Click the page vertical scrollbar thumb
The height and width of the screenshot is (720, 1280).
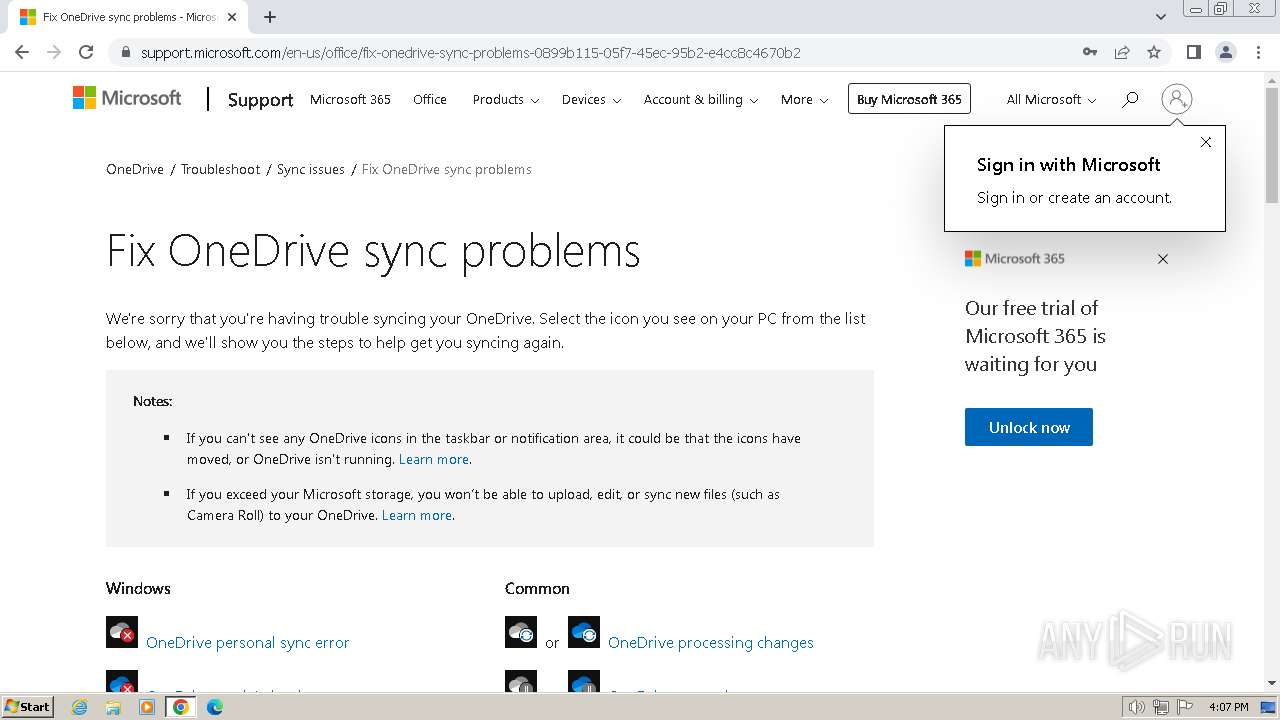tap(1272, 147)
